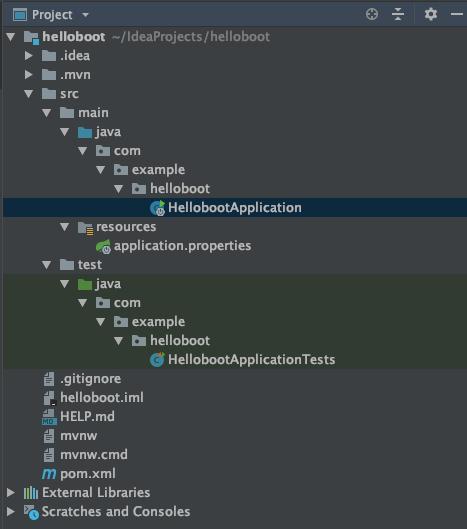Expand the .mvn folder arrow
The image size is (467, 529).
[x=29, y=75]
